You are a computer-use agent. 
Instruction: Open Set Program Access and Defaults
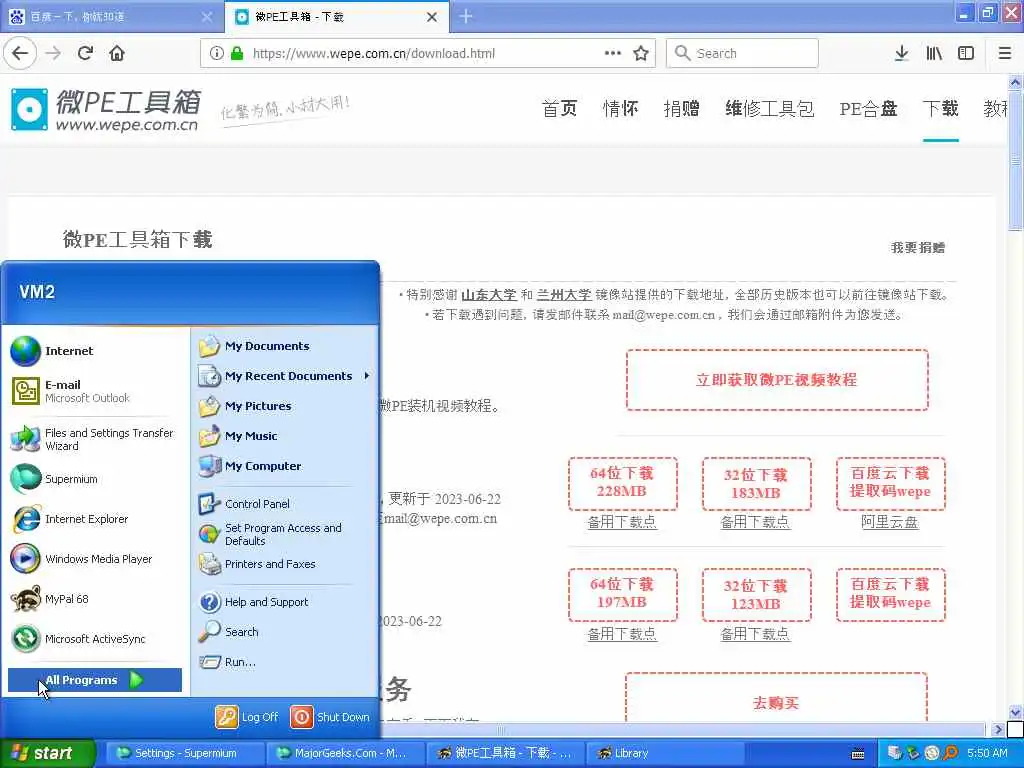[284, 534]
